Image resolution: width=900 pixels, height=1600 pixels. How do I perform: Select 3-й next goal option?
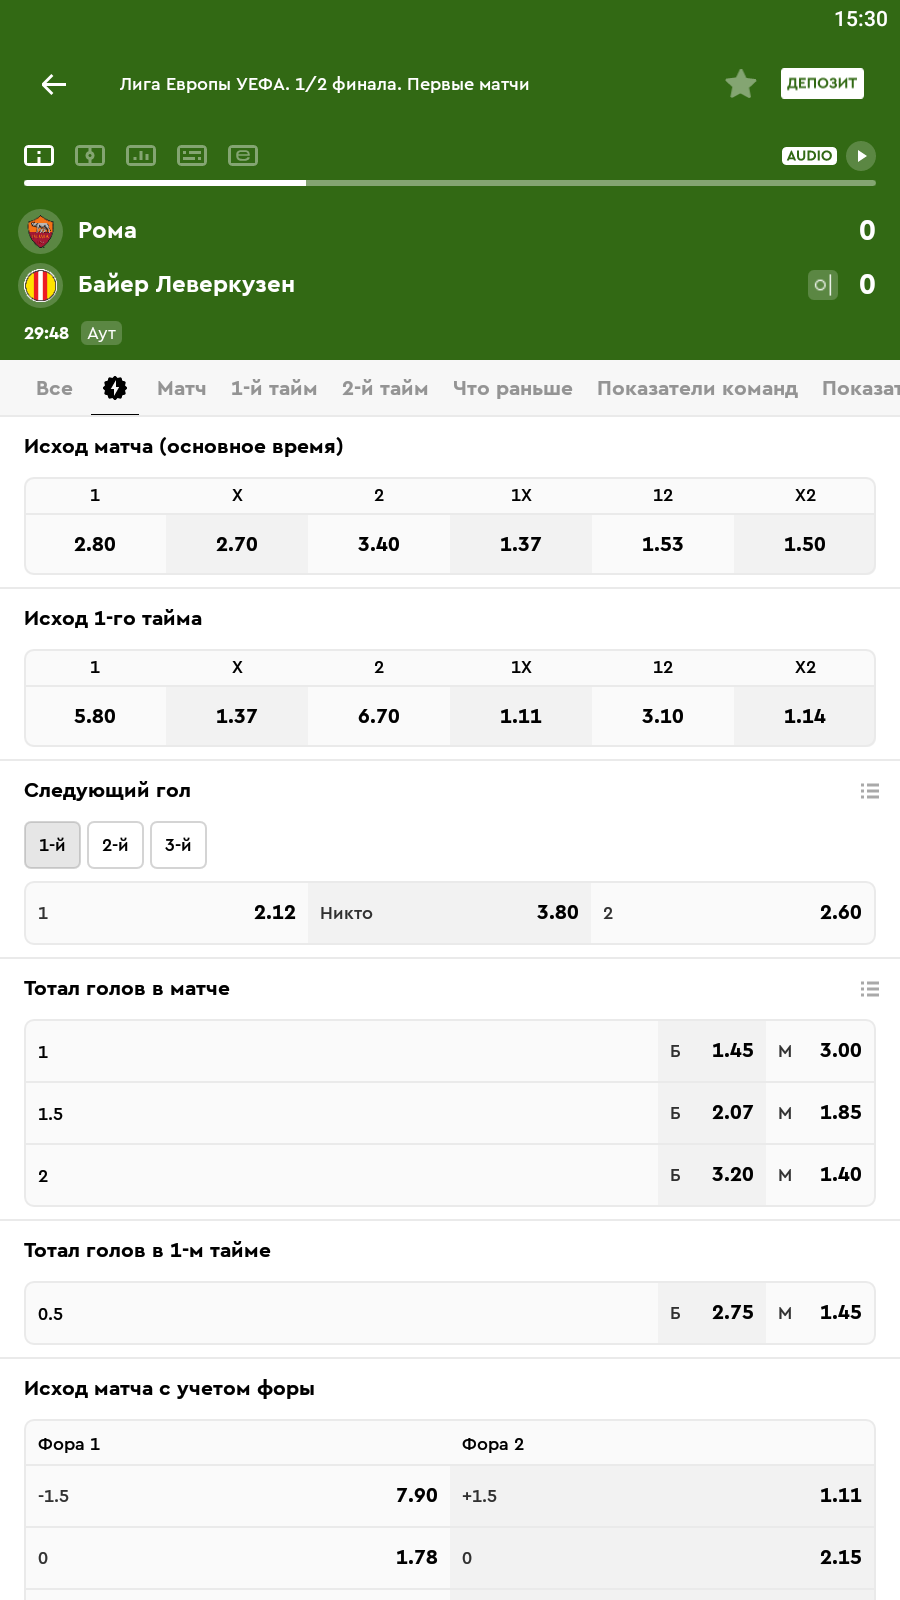point(178,845)
